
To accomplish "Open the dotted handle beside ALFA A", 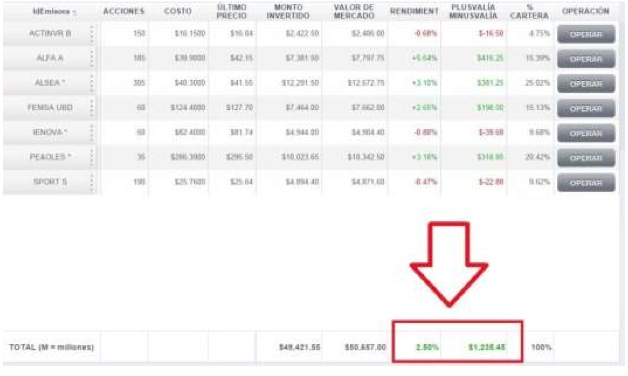I will pos(92,58).
